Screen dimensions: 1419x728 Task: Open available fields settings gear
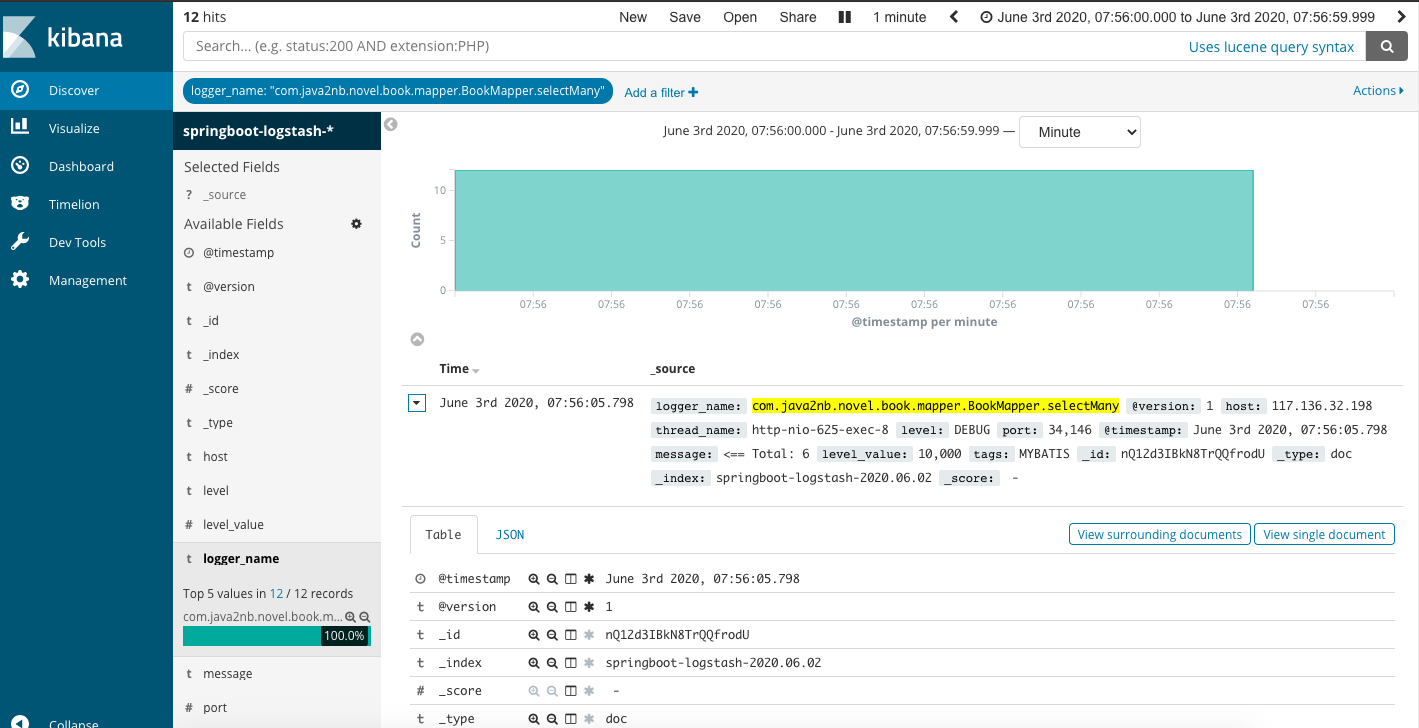click(x=356, y=224)
